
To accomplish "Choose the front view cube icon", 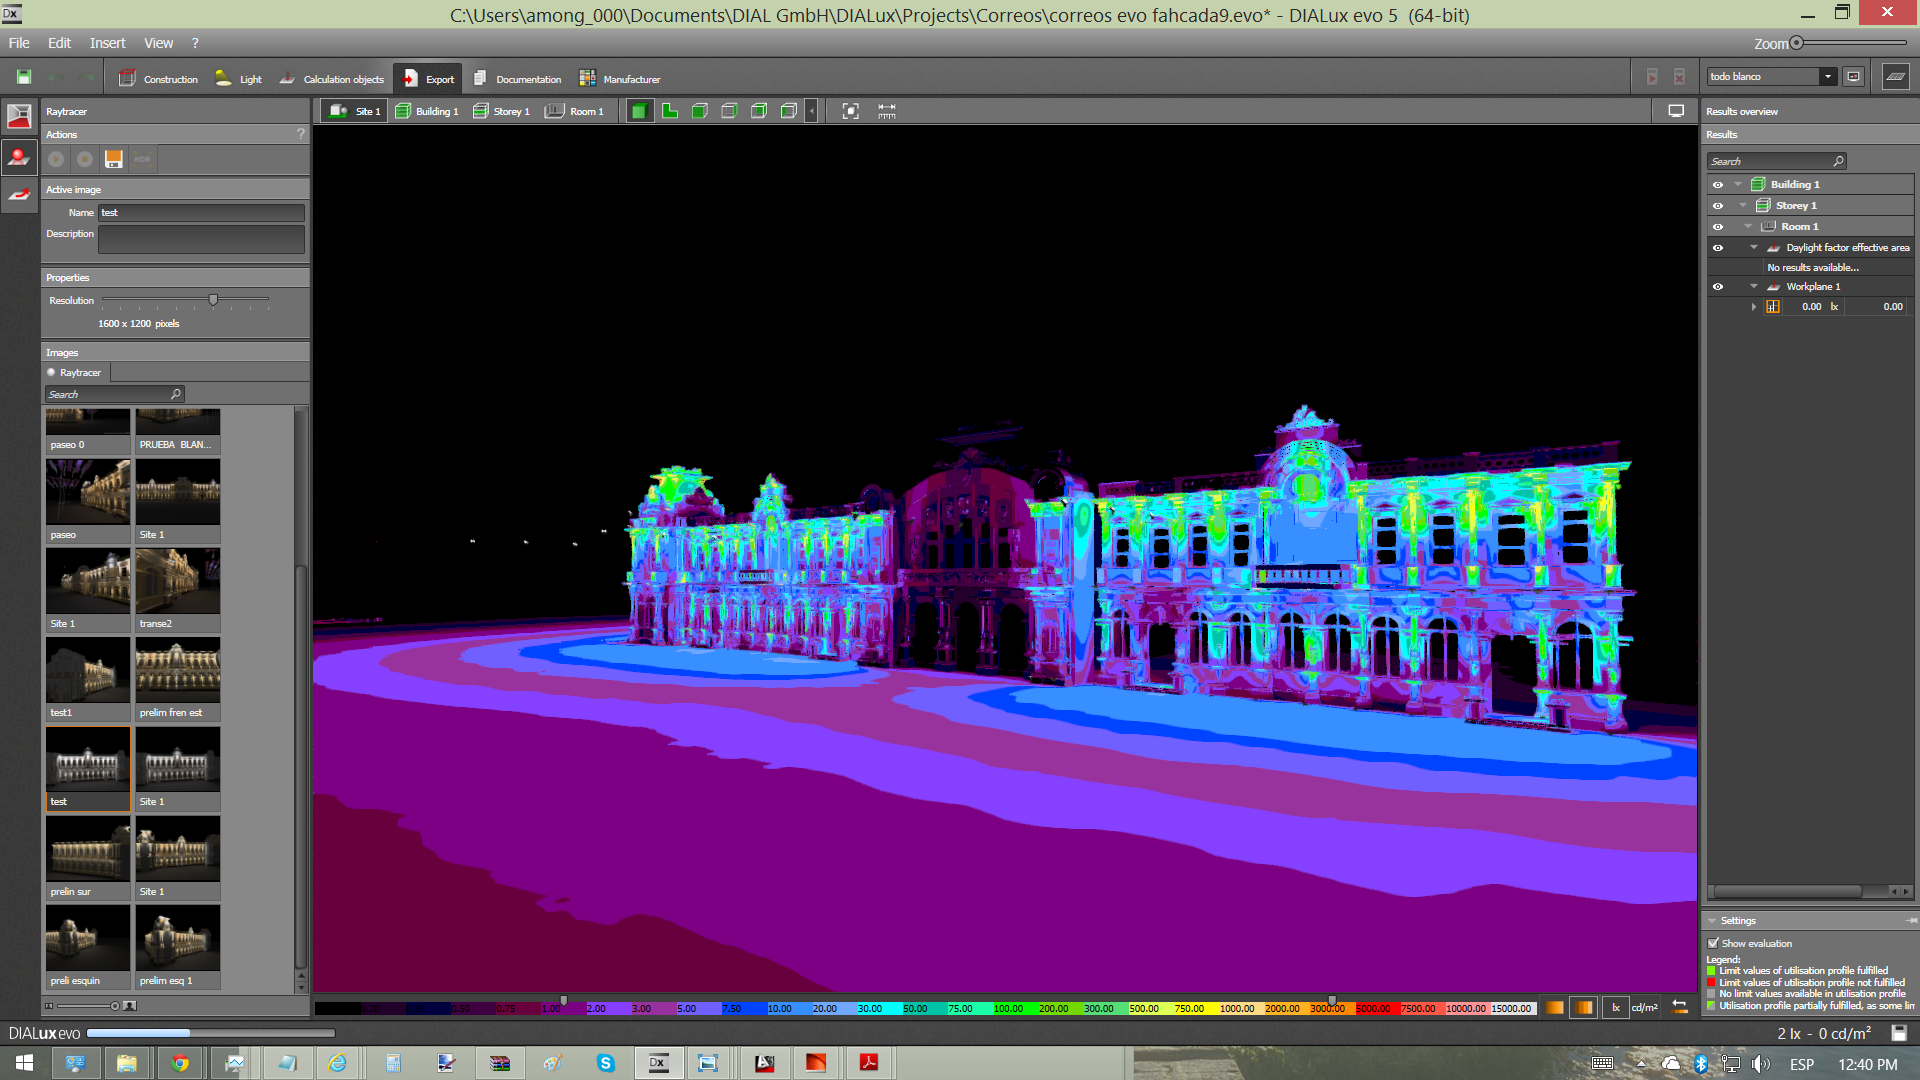I will click(699, 111).
